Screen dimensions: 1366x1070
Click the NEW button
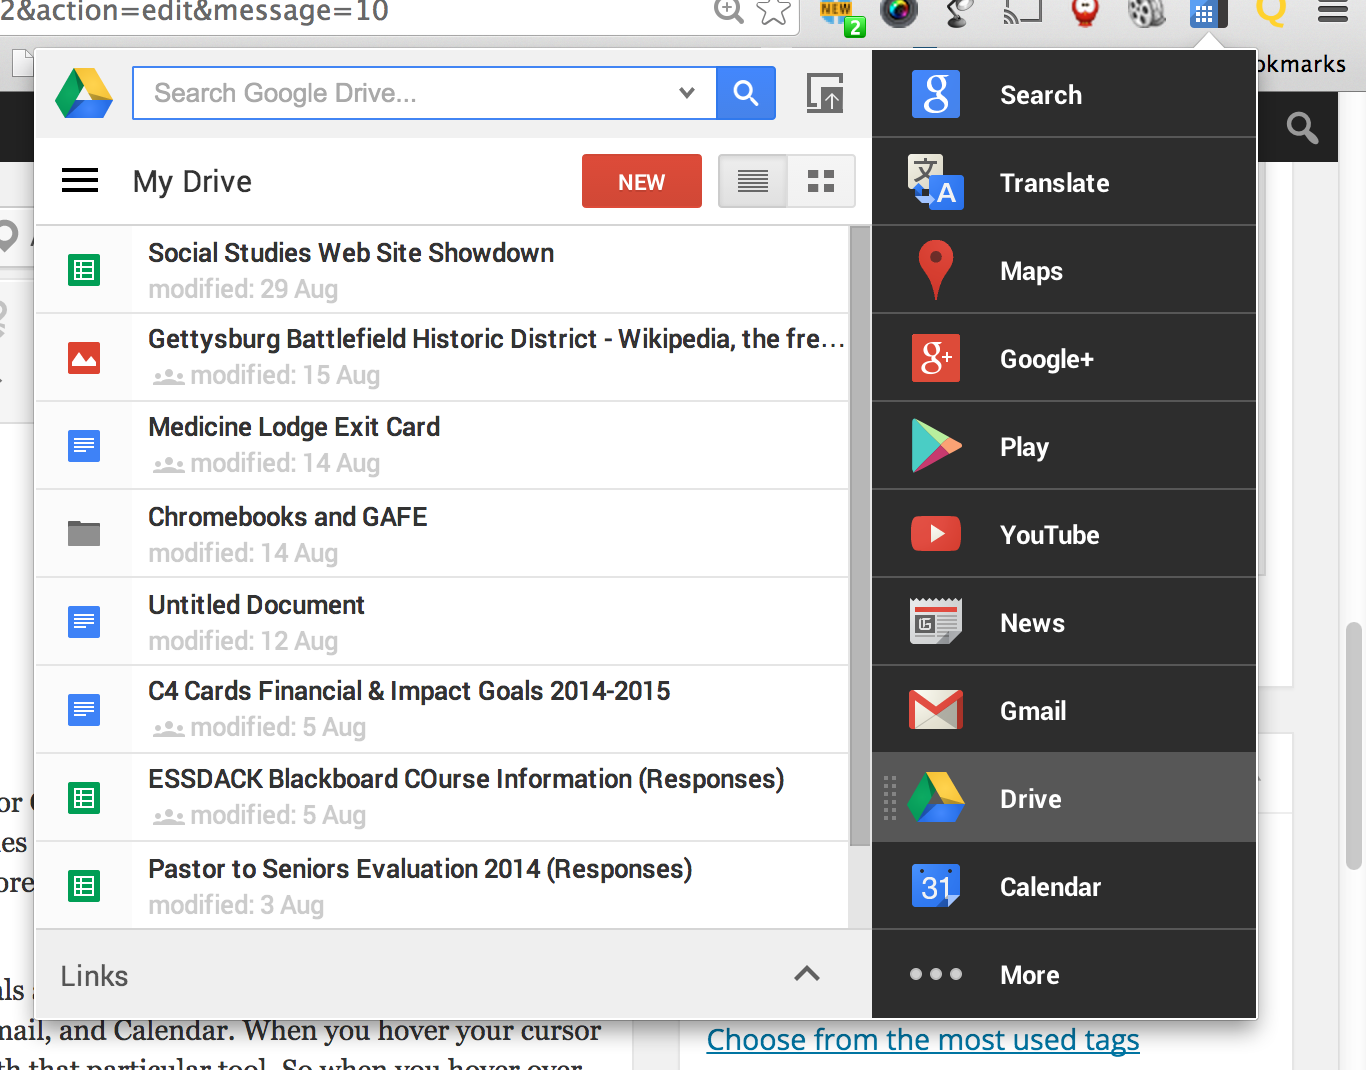click(642, 181)
